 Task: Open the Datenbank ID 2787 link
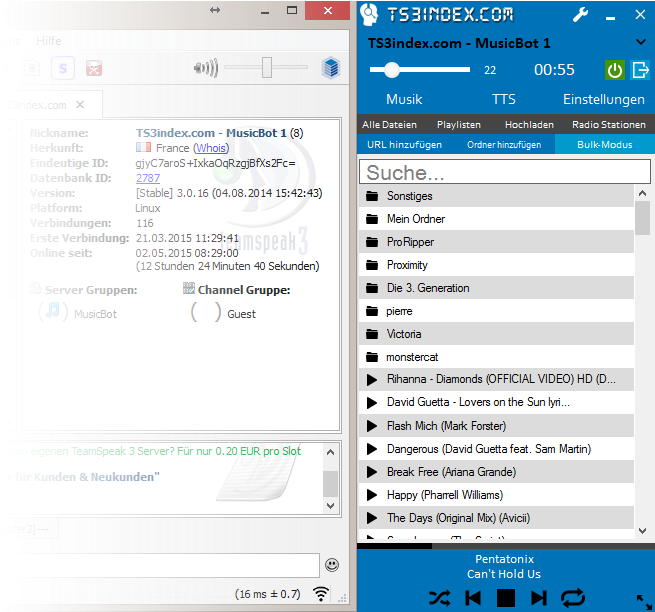click(148, 178)
